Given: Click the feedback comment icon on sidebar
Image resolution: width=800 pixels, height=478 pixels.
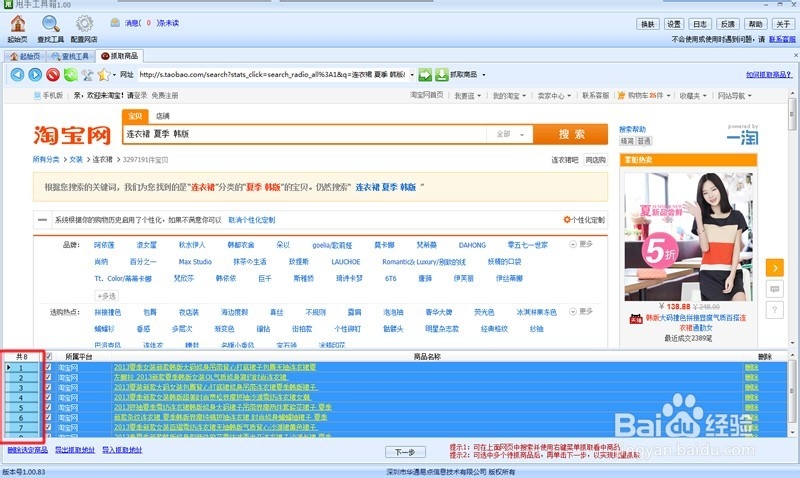Looking at the screenshot, I should click(x=774, y=289).
